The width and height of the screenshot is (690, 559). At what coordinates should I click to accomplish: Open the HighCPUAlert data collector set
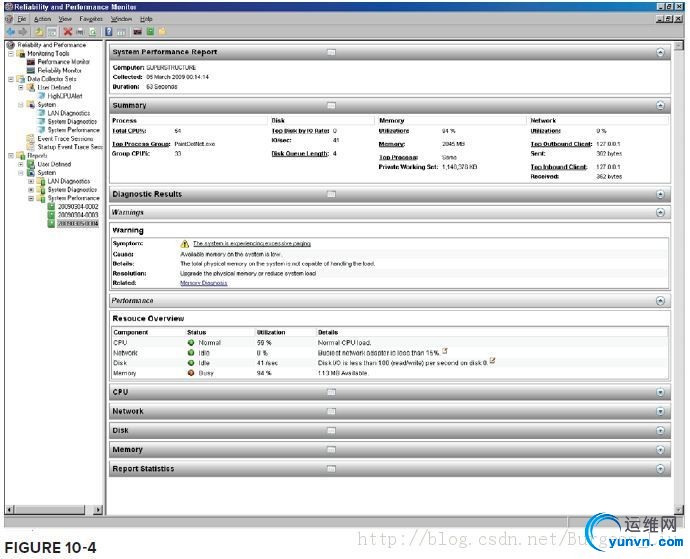click(x=65, y=96)
